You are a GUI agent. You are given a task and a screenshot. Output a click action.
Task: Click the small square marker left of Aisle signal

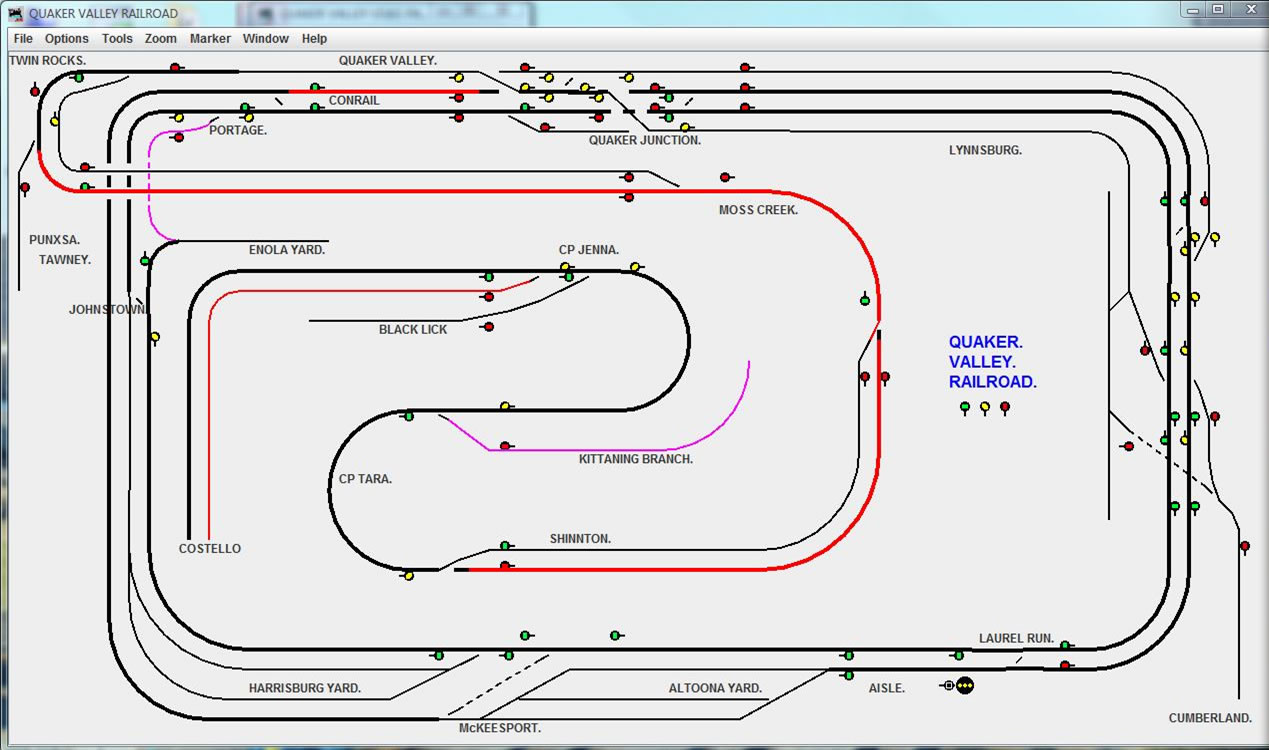(948, 686)
